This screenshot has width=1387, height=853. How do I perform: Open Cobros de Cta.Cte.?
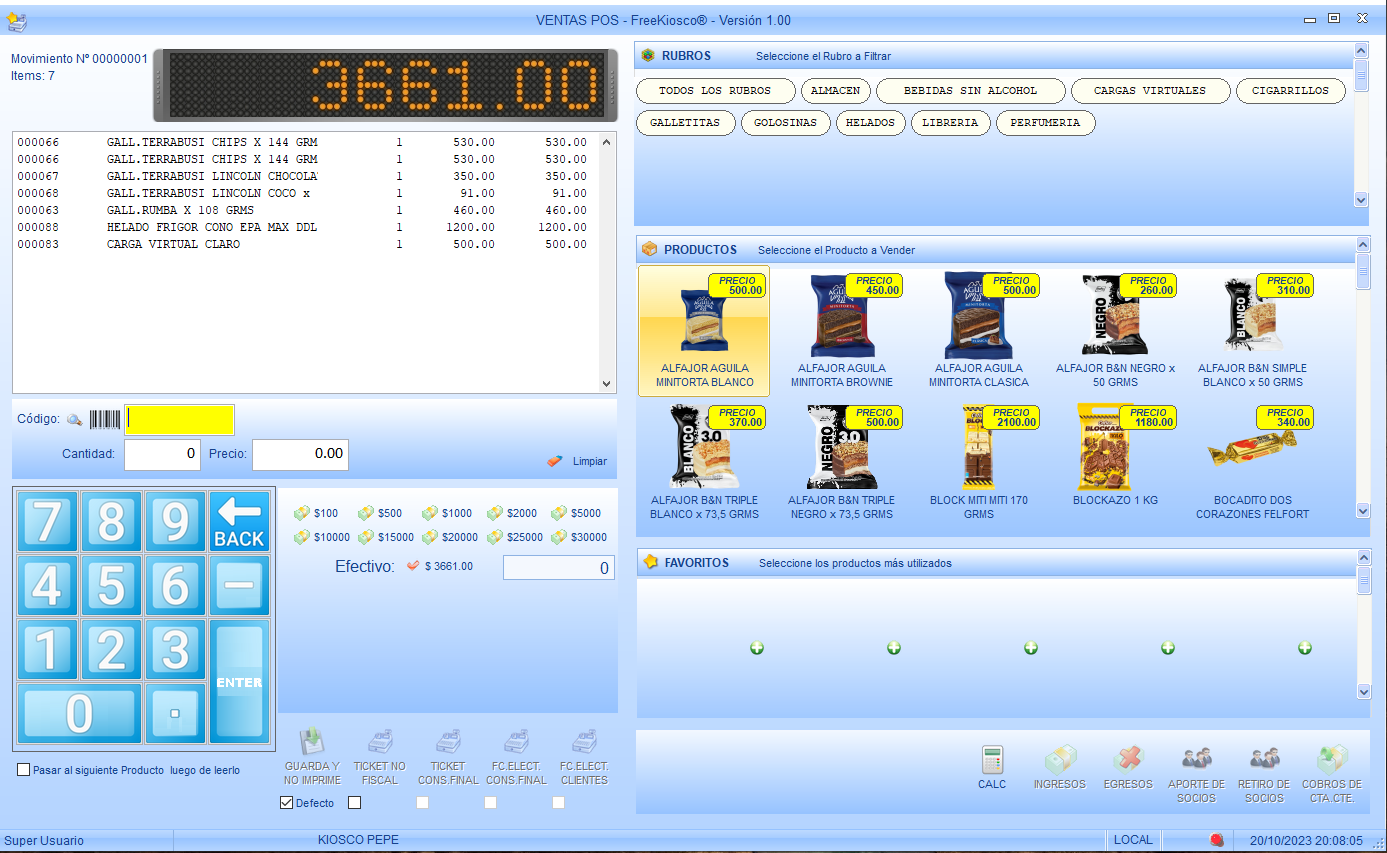[1332, 775]
